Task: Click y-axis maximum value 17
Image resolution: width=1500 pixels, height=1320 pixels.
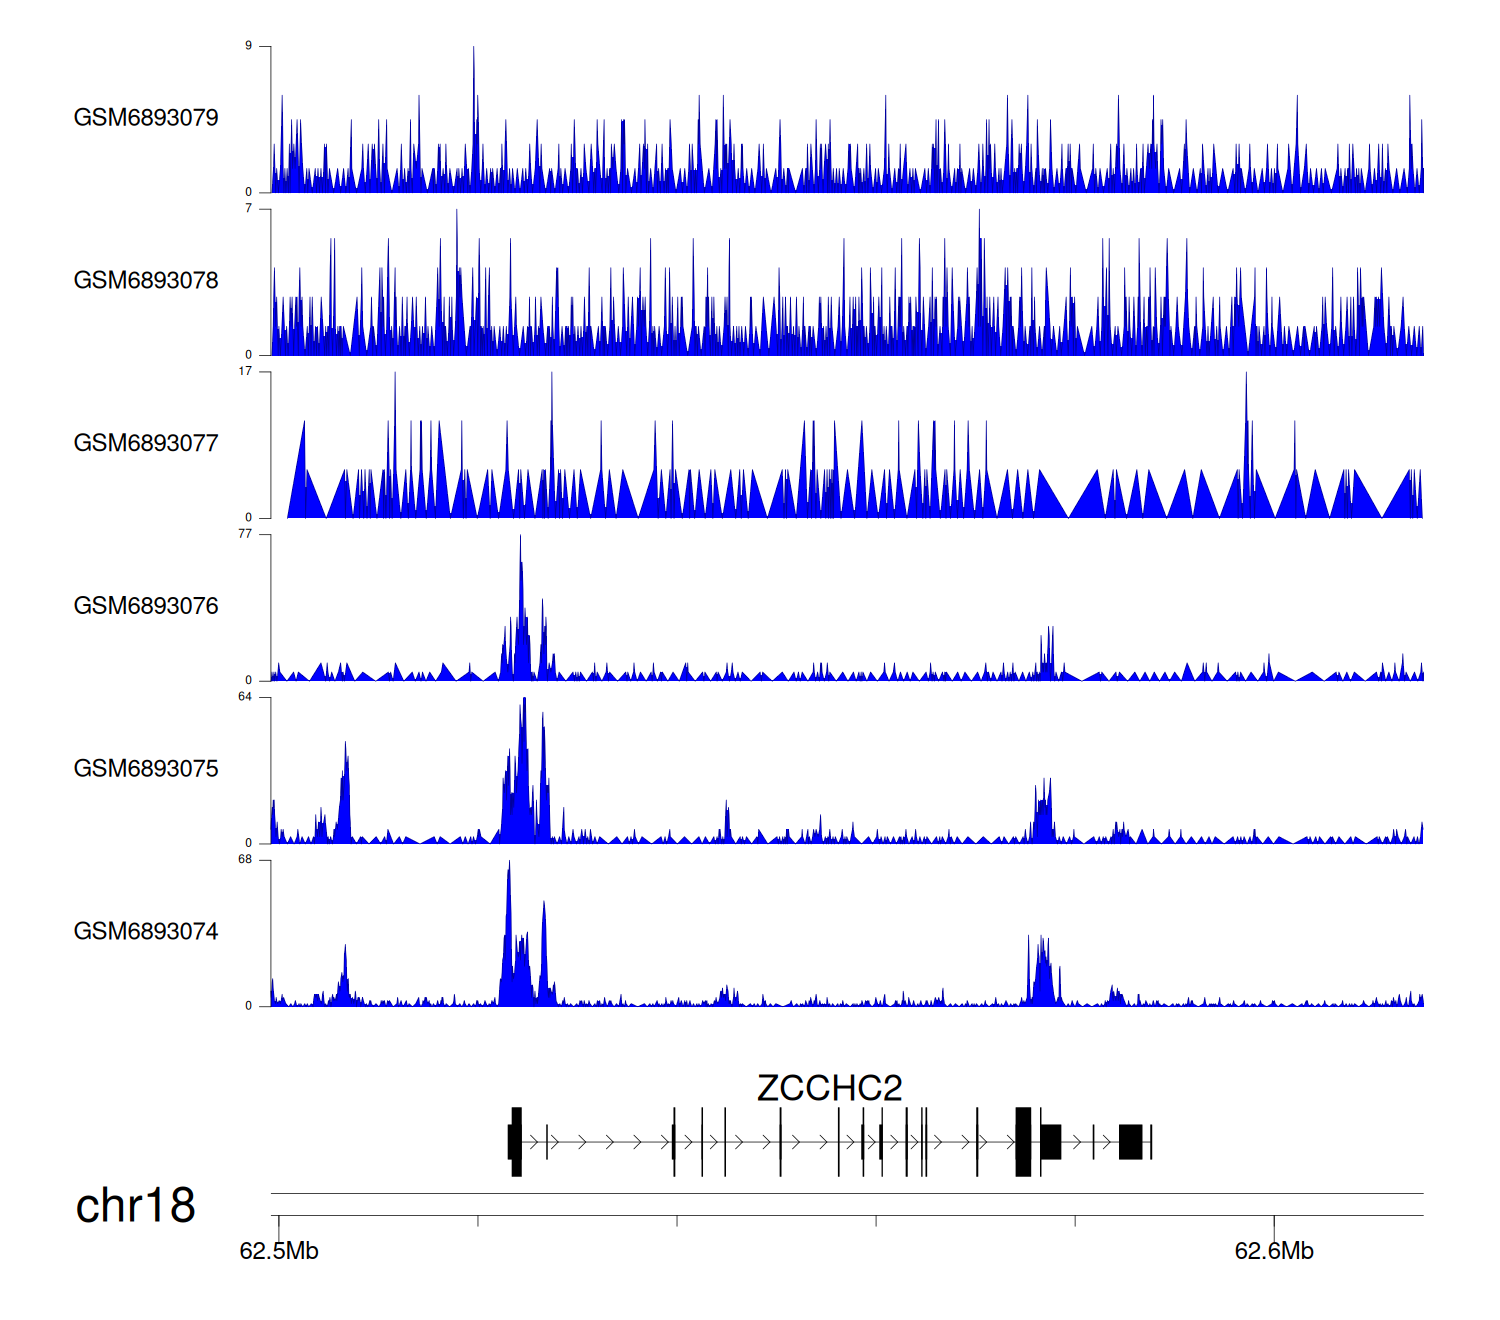Action: coord(245,371)
